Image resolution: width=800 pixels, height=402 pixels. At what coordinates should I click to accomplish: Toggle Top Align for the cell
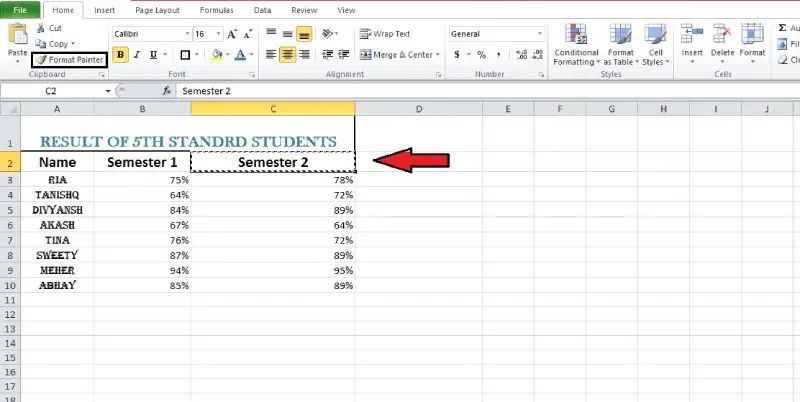[x=271, y=34]
